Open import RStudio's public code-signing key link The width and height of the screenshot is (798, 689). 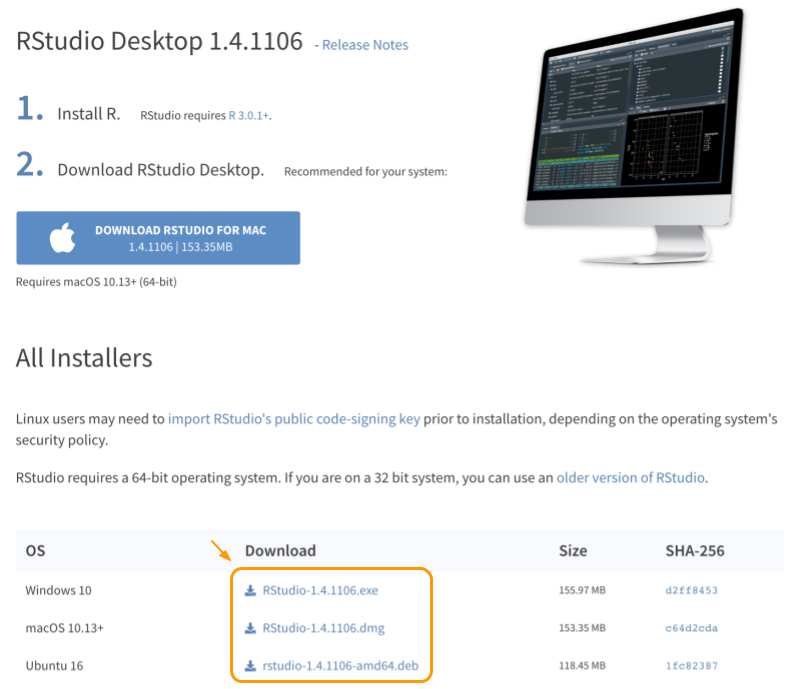tap(294, 419)
